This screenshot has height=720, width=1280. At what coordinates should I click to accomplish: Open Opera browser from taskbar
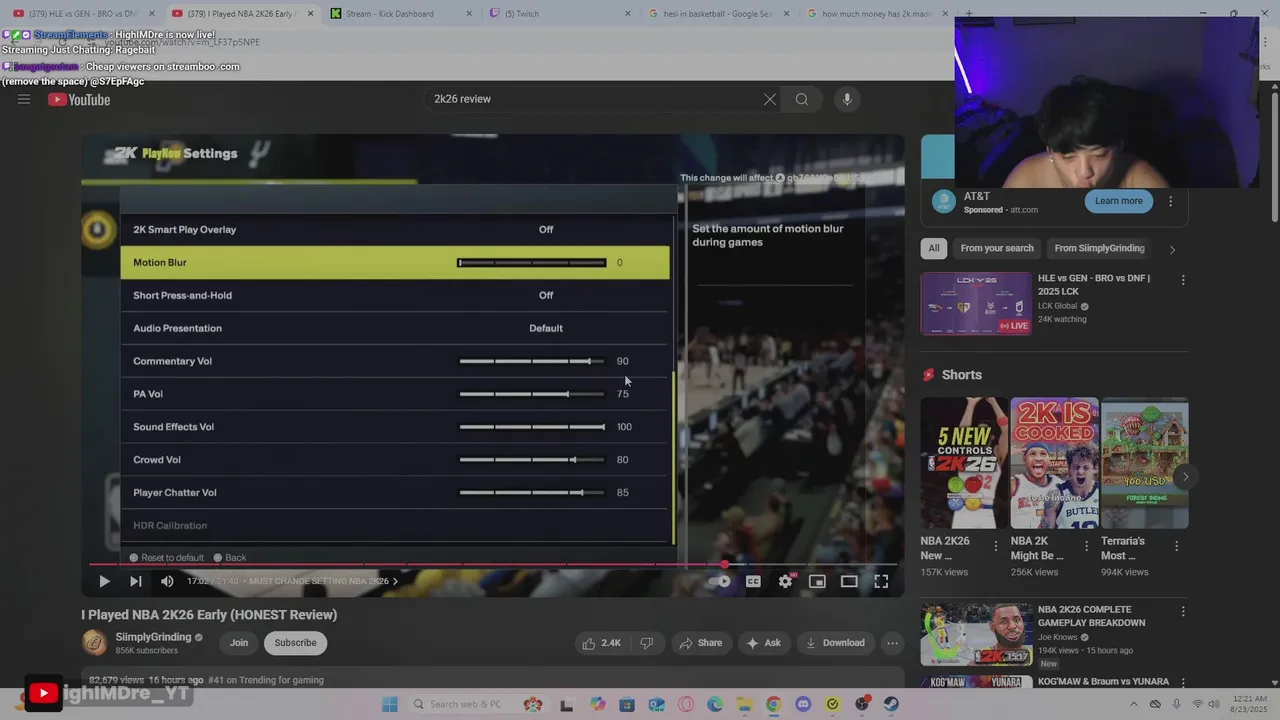point(686,704)
